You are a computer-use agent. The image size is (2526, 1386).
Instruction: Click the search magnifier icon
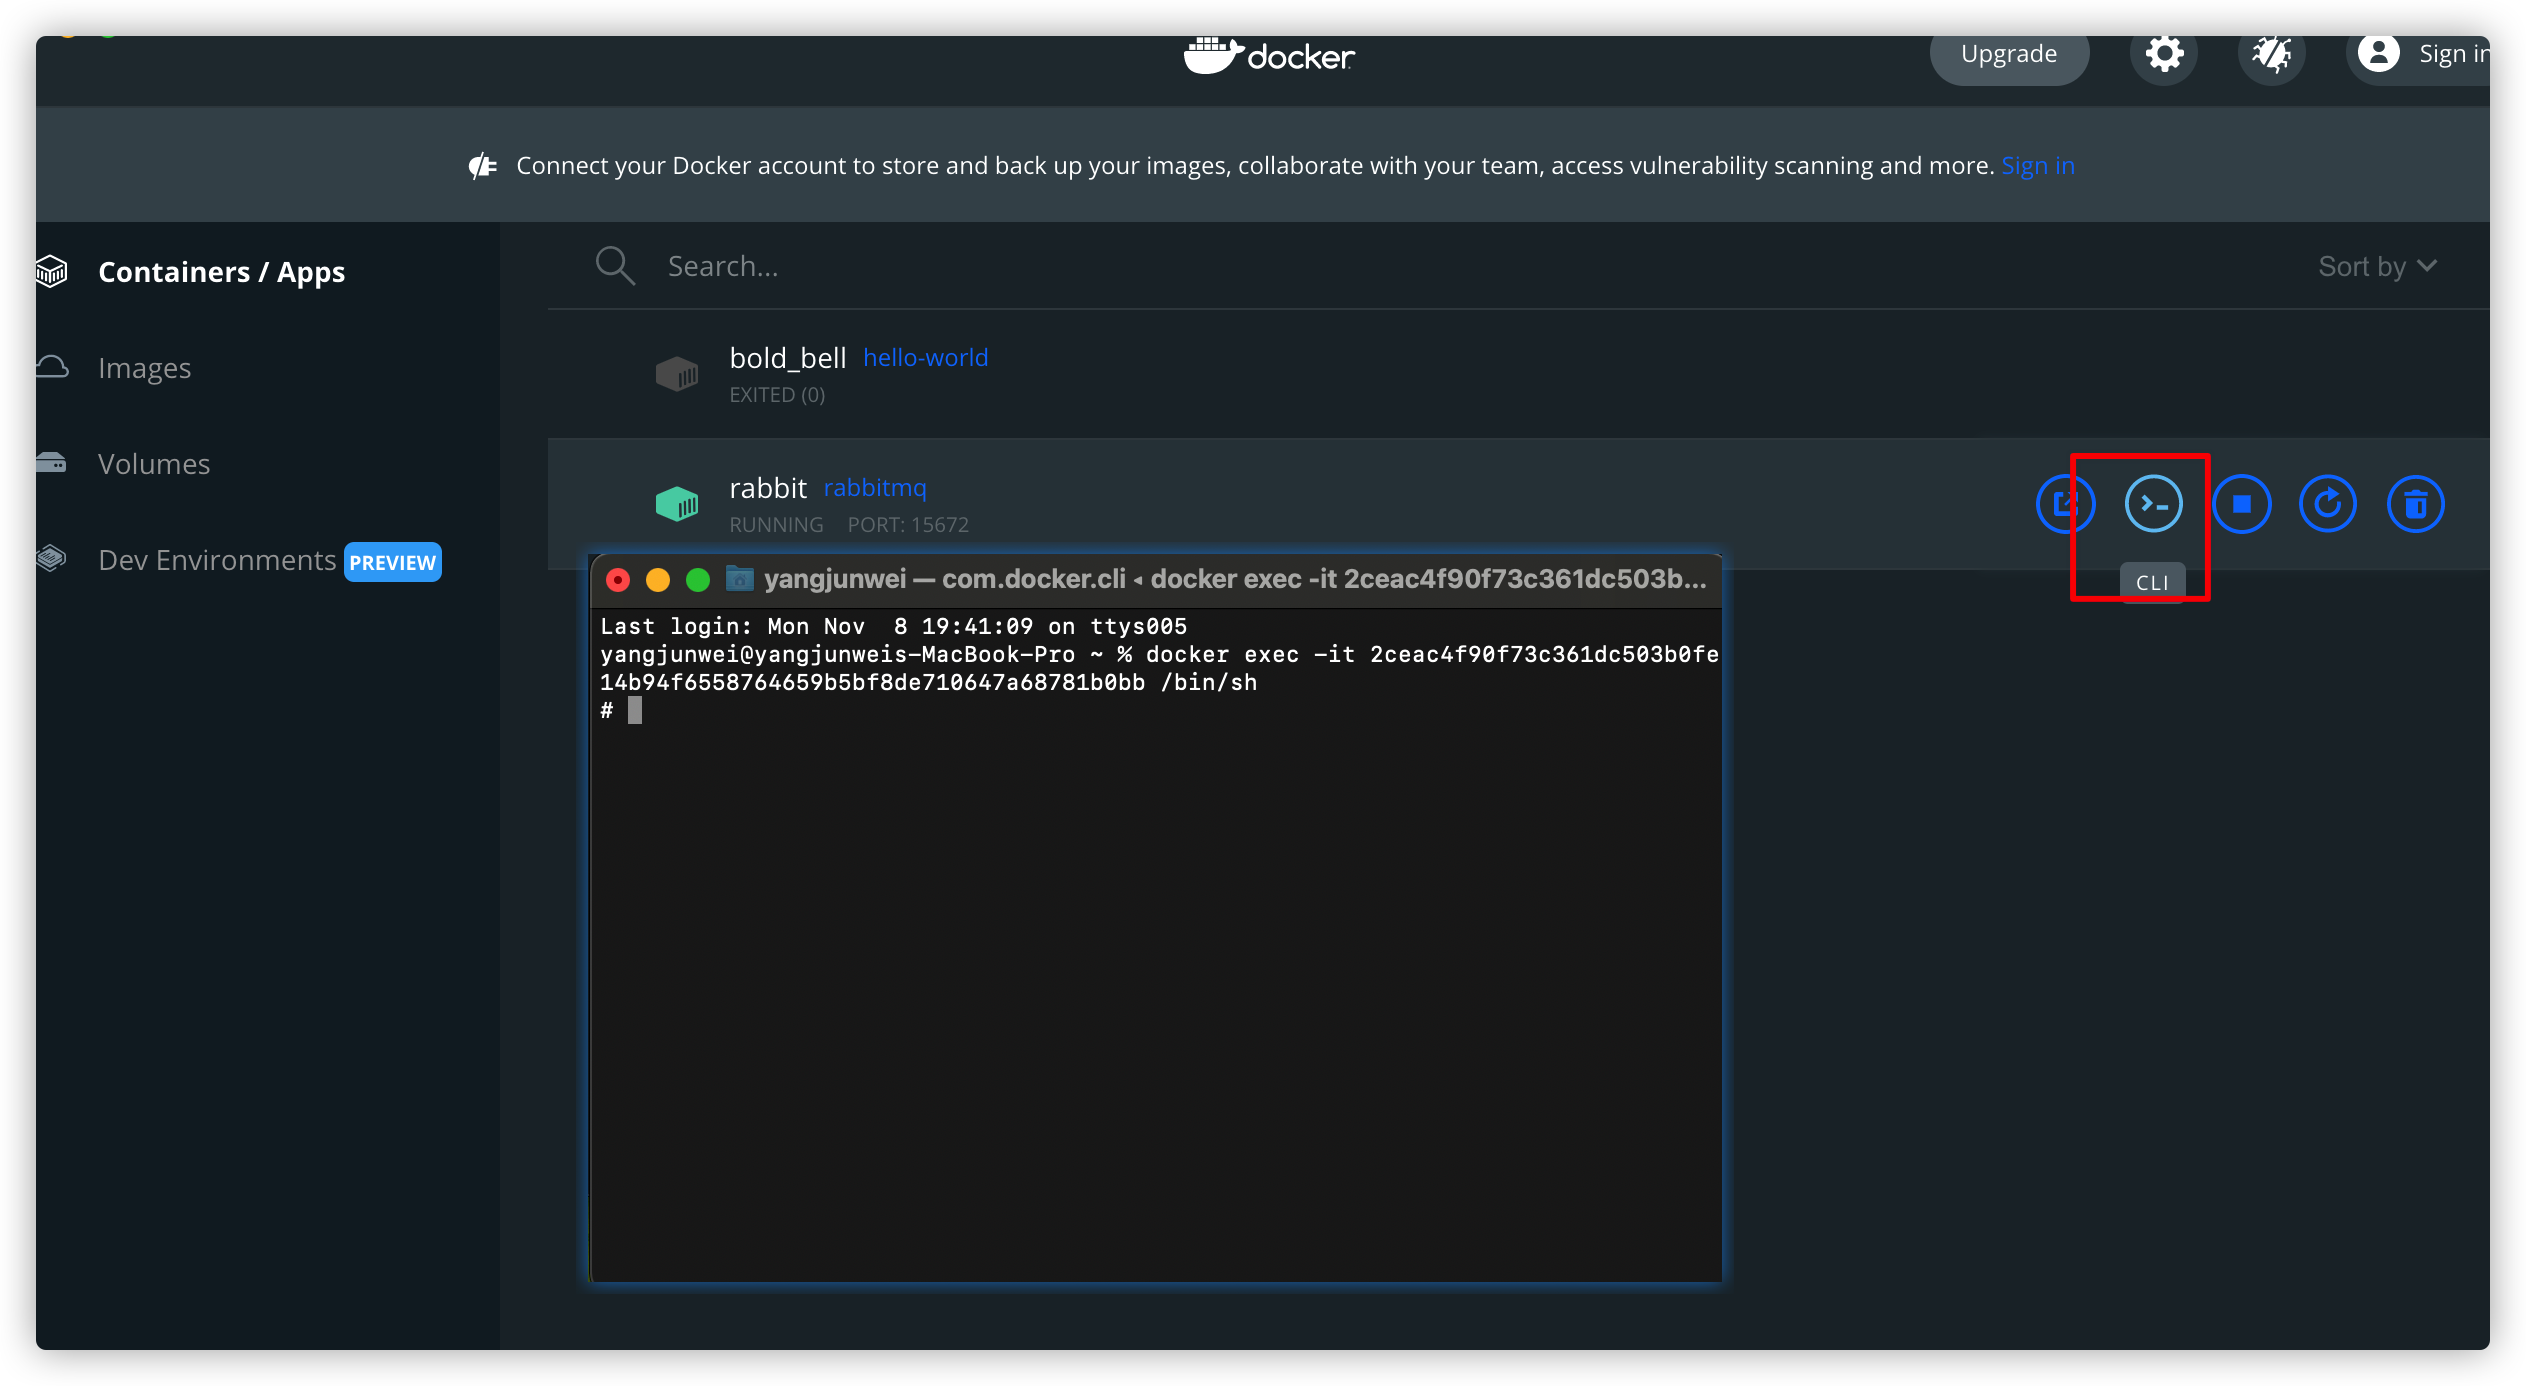pyautogui.click(x=614, y=266)
